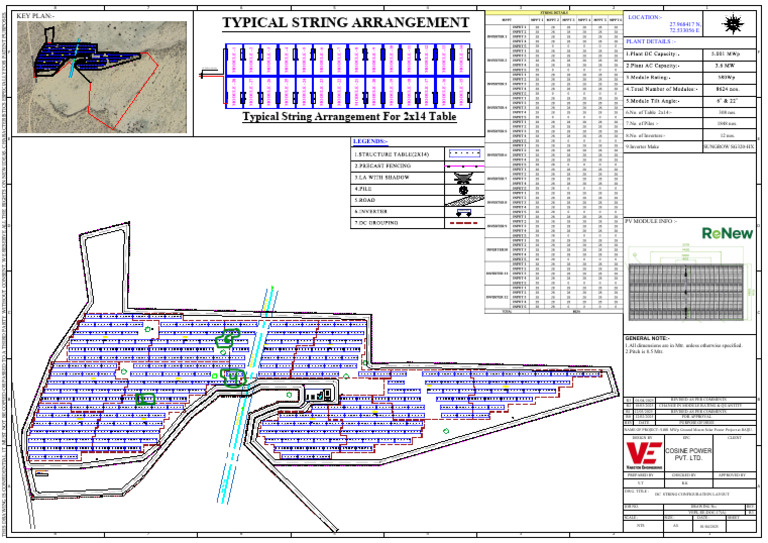The height and width of the screenshot is (543, 768).
Task: Click "2.Plant AC Capacity" row label
Action: [652, 66]
